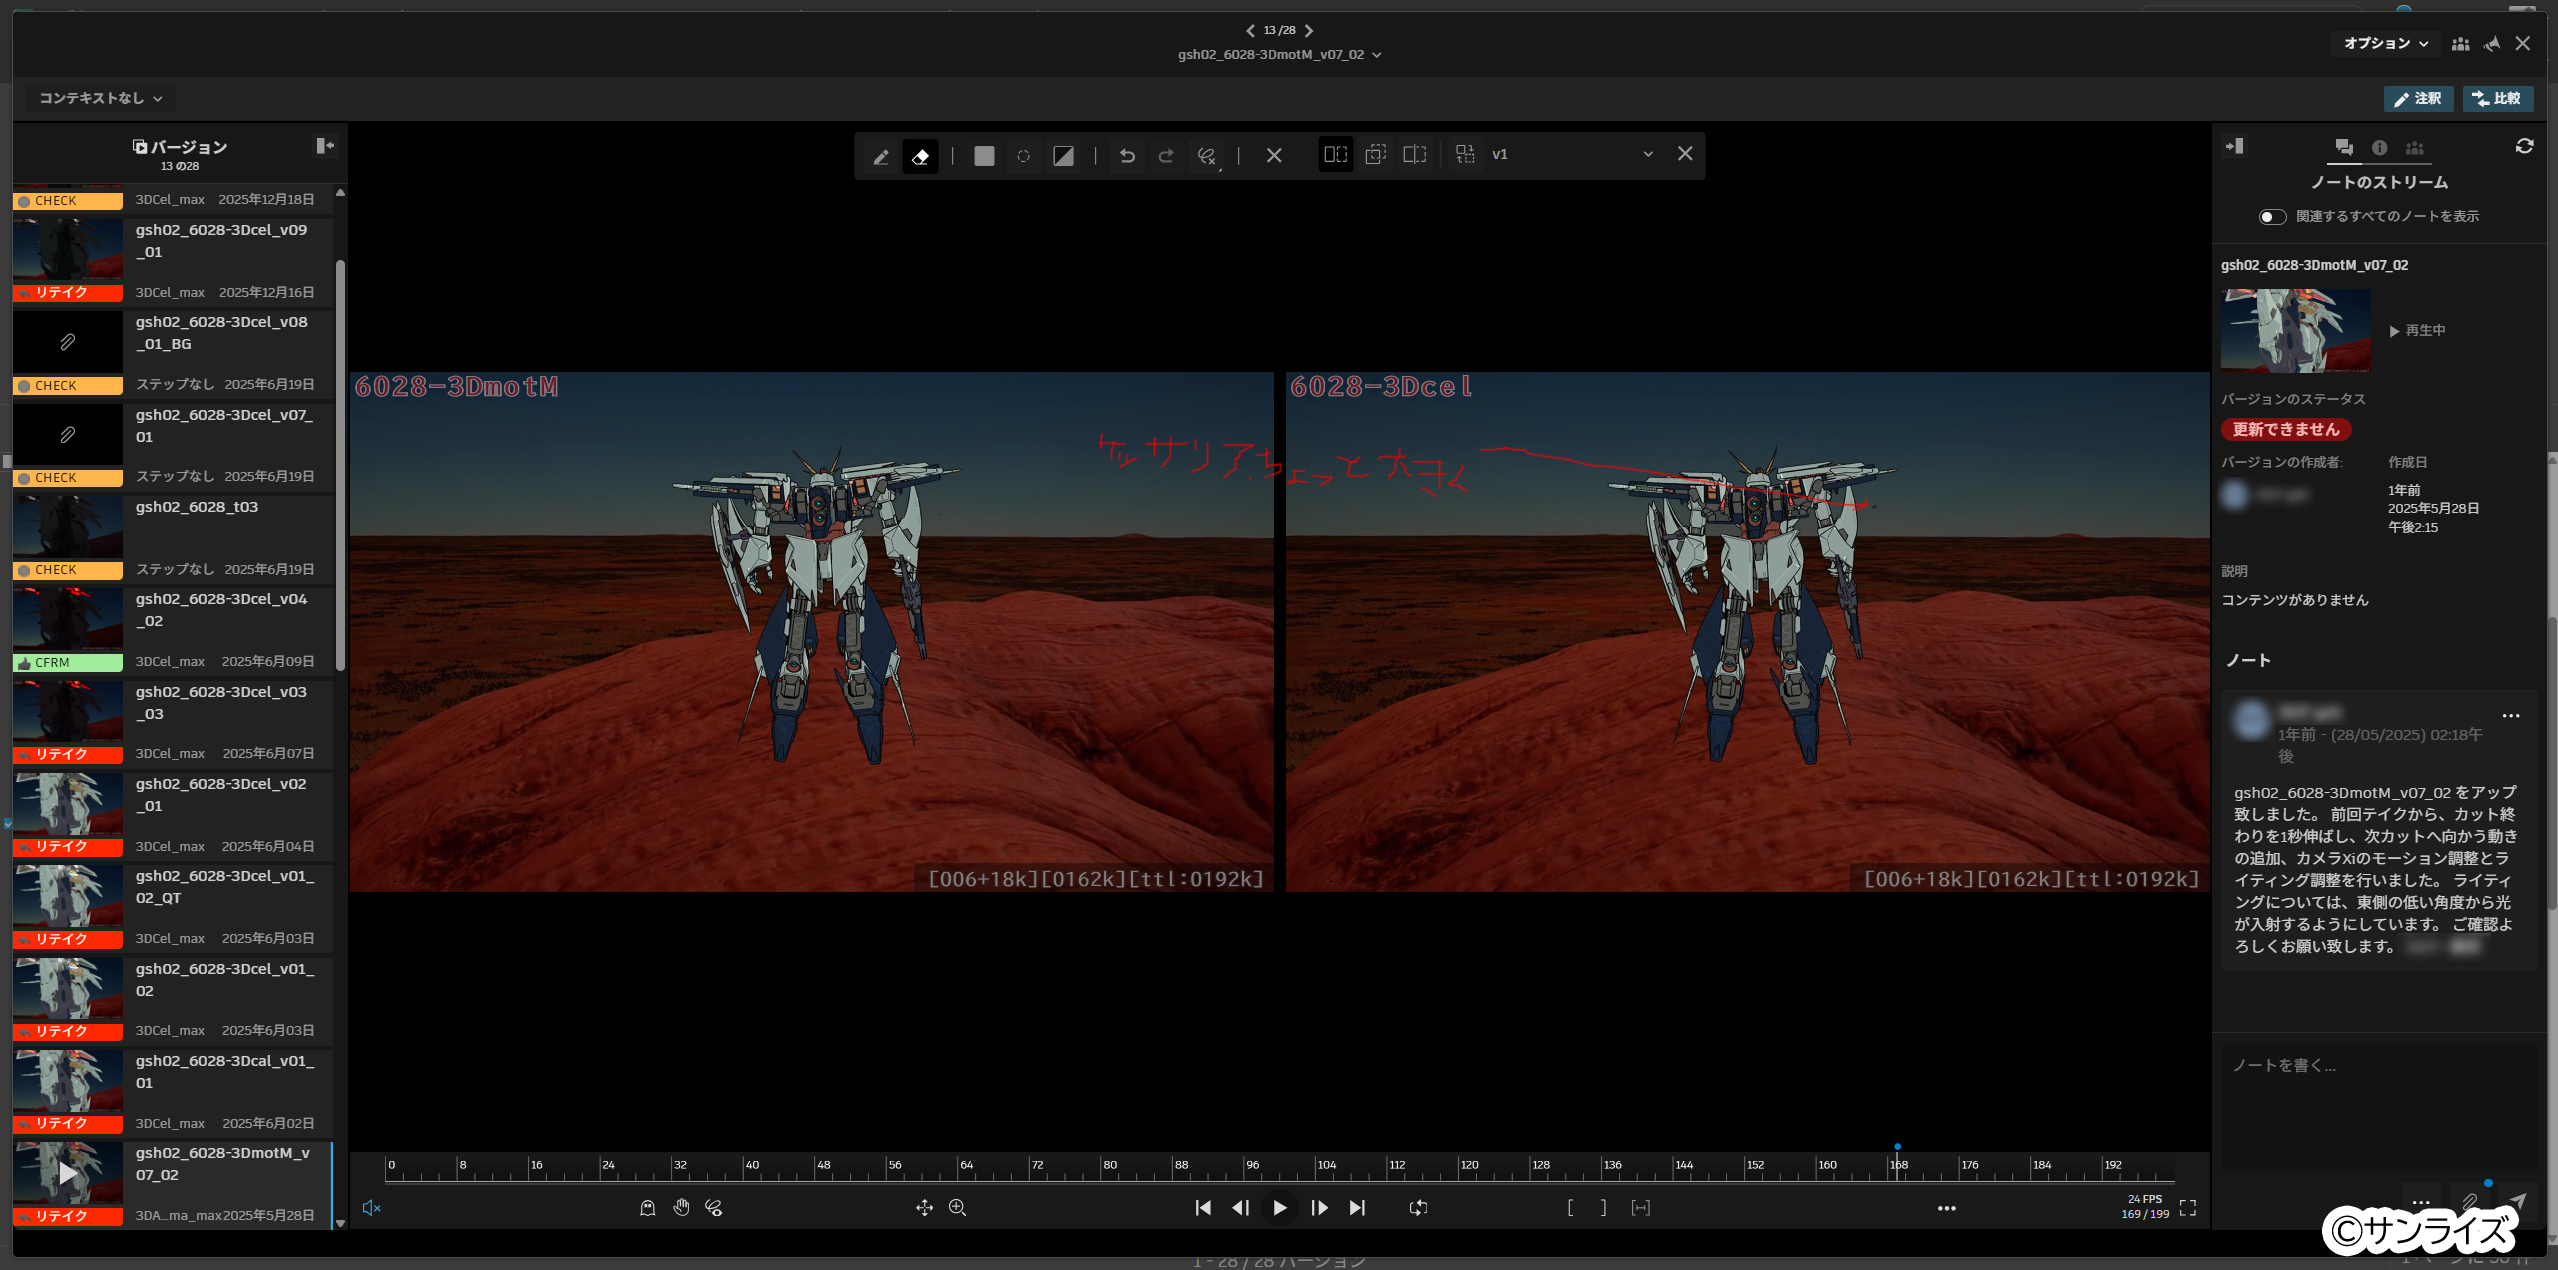Click the undo arrow in annotation toolbar
The width and height of the screenshot is (2558, 1270).
click(1127, 156)
